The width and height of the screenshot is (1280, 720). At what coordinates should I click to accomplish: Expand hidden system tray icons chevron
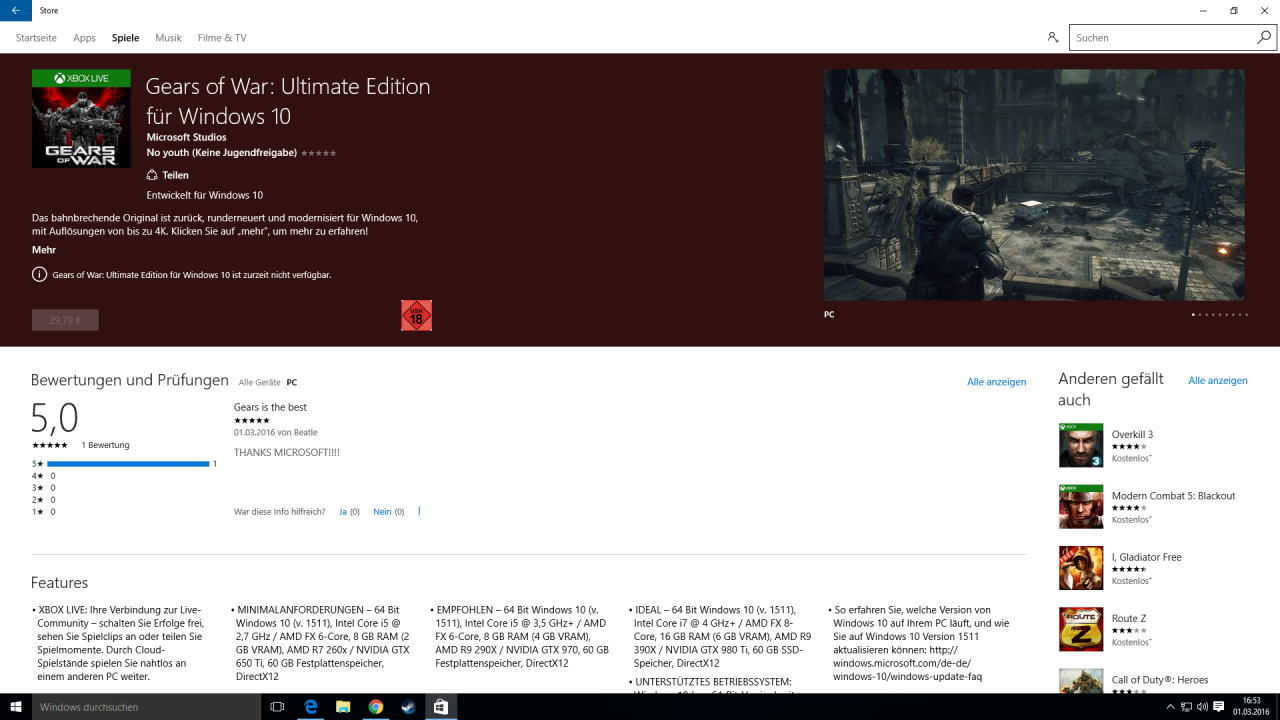click(x=1168, y=707)
